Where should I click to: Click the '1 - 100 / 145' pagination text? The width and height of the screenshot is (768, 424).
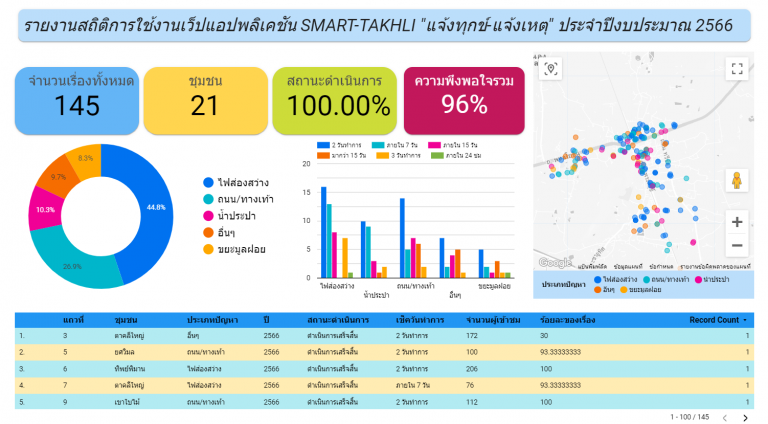tap(690, 417)
